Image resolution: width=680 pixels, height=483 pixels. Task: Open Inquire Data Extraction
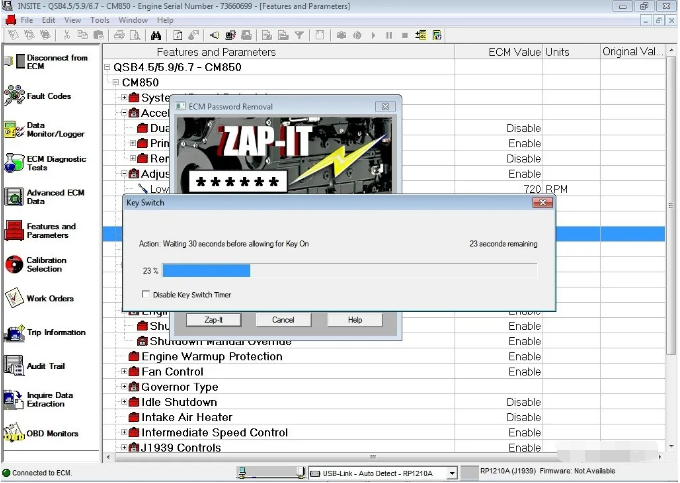(x=39, y=399)
